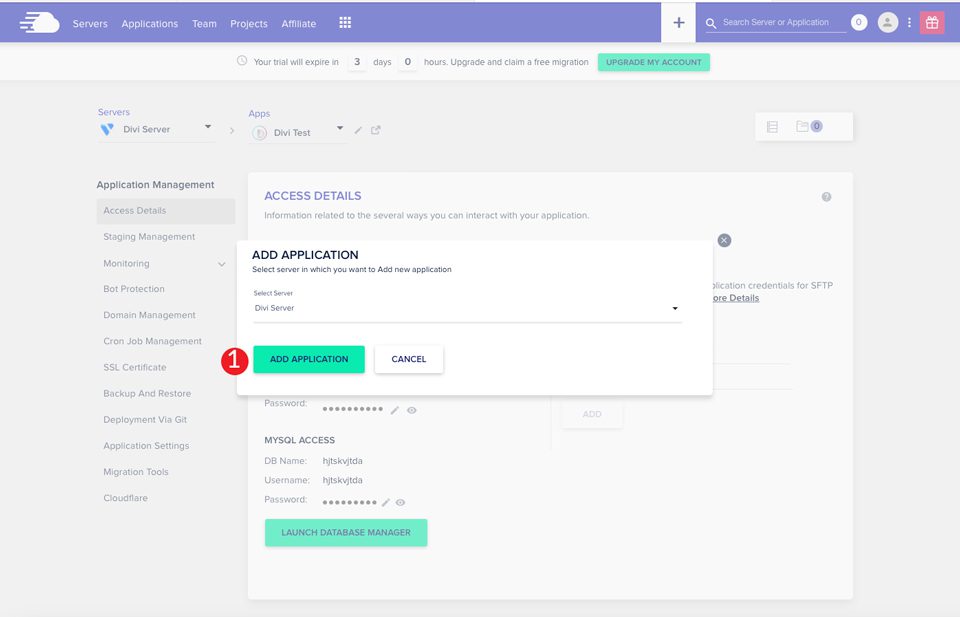This screenshot has width=960, height=617.
Task: Click the help question mark icon
Action: coord(826,197)
